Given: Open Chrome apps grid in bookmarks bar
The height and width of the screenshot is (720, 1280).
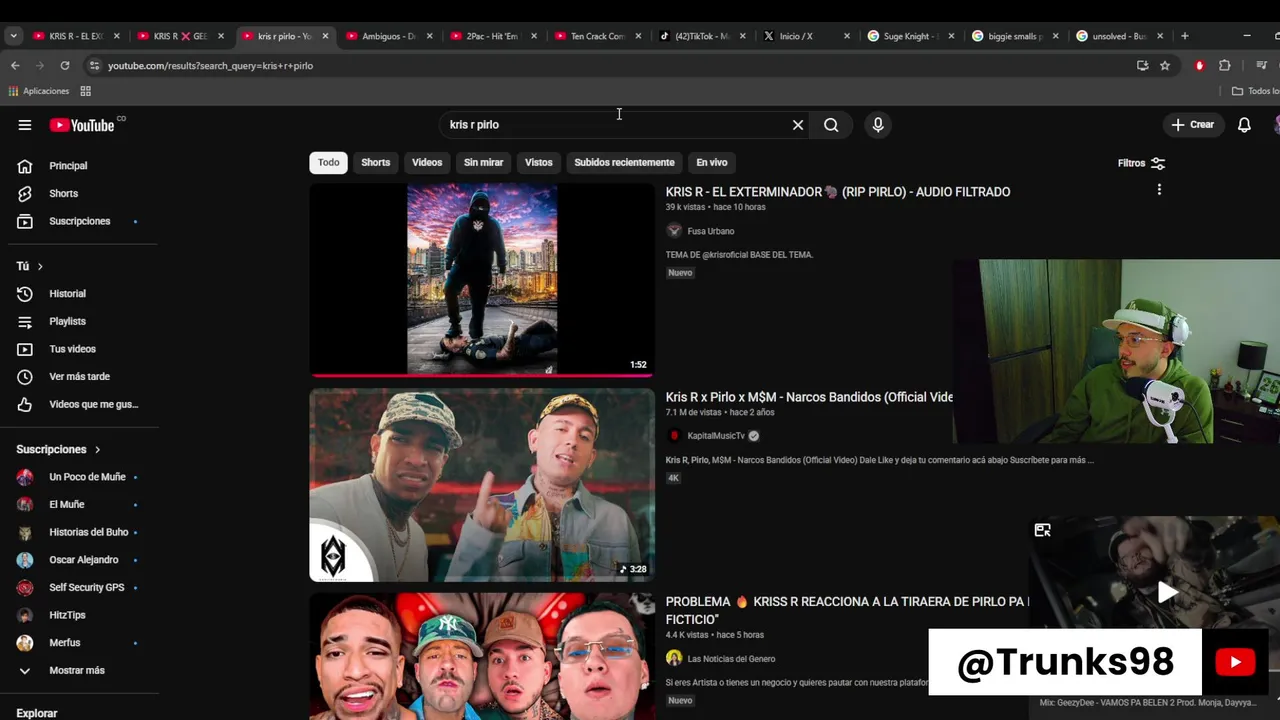Looking at the screenshot, I should 85,91.
